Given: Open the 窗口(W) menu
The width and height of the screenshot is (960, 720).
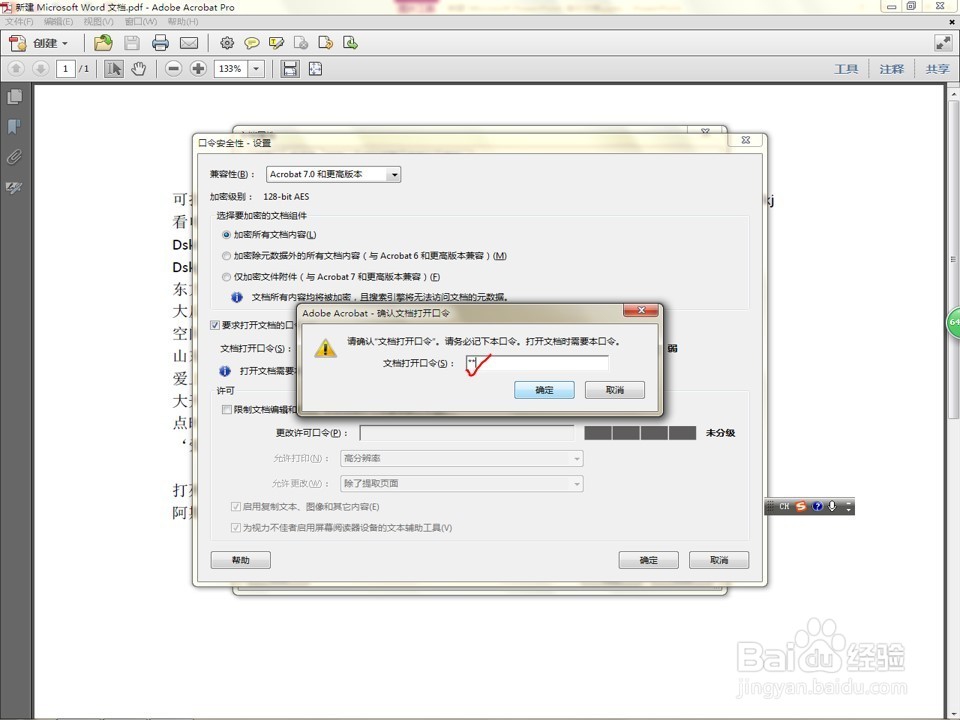Looking at the screenshot, I should coord(141,21).
